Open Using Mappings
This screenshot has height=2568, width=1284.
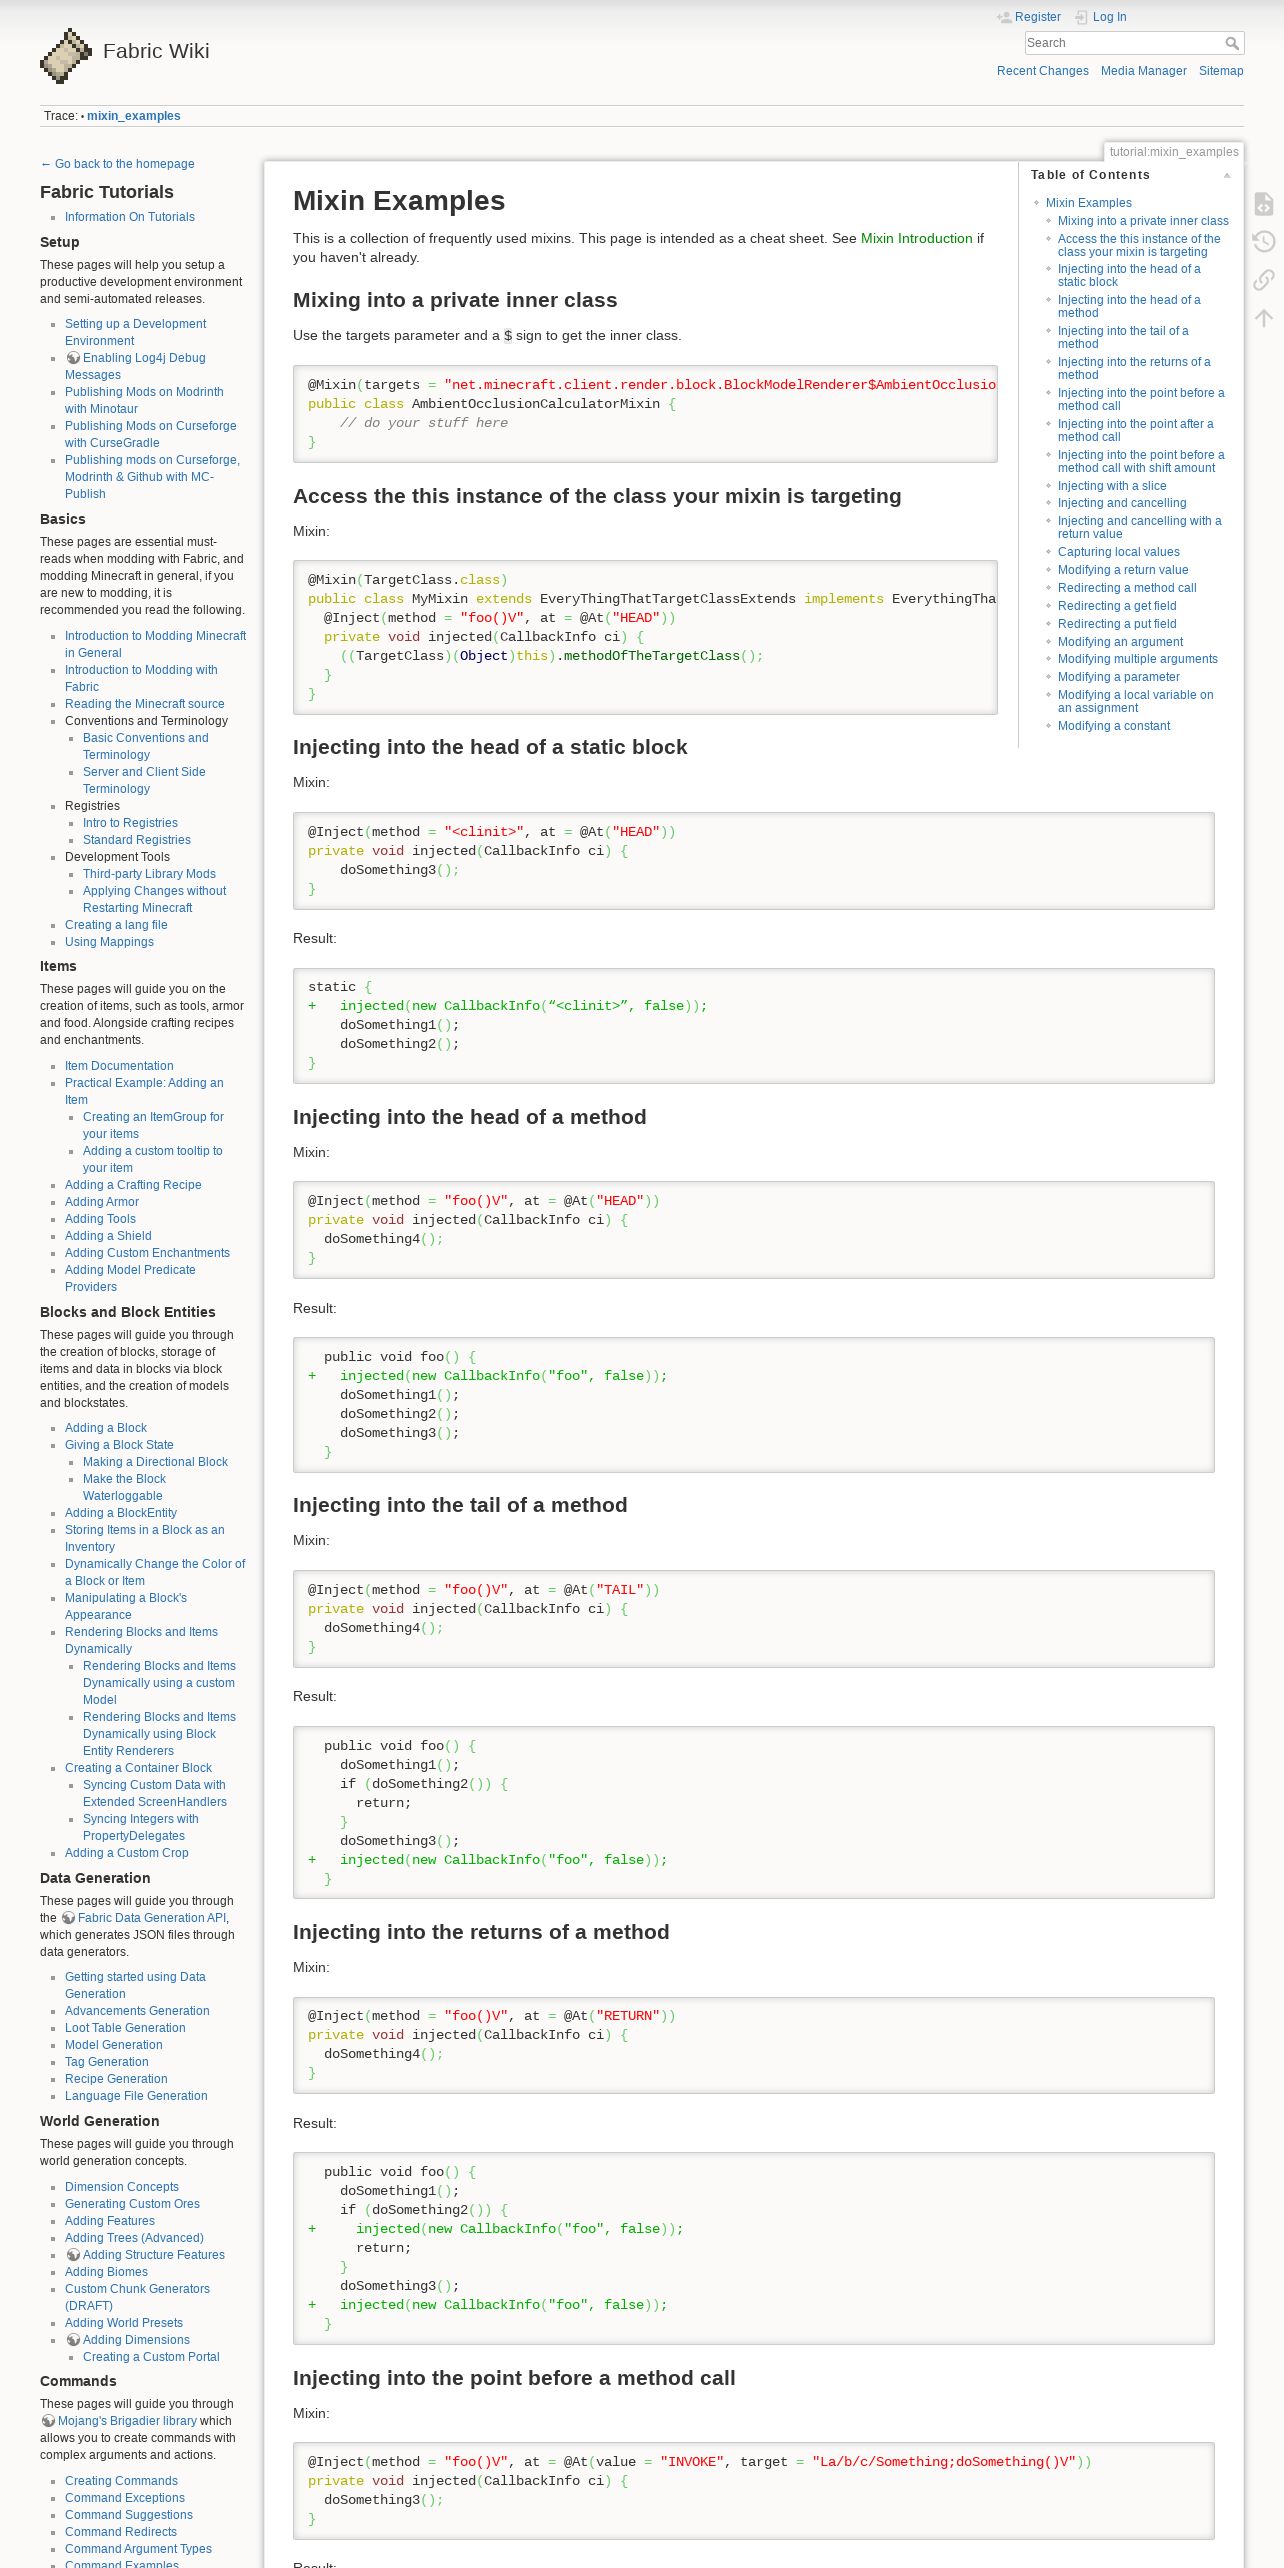109,942
